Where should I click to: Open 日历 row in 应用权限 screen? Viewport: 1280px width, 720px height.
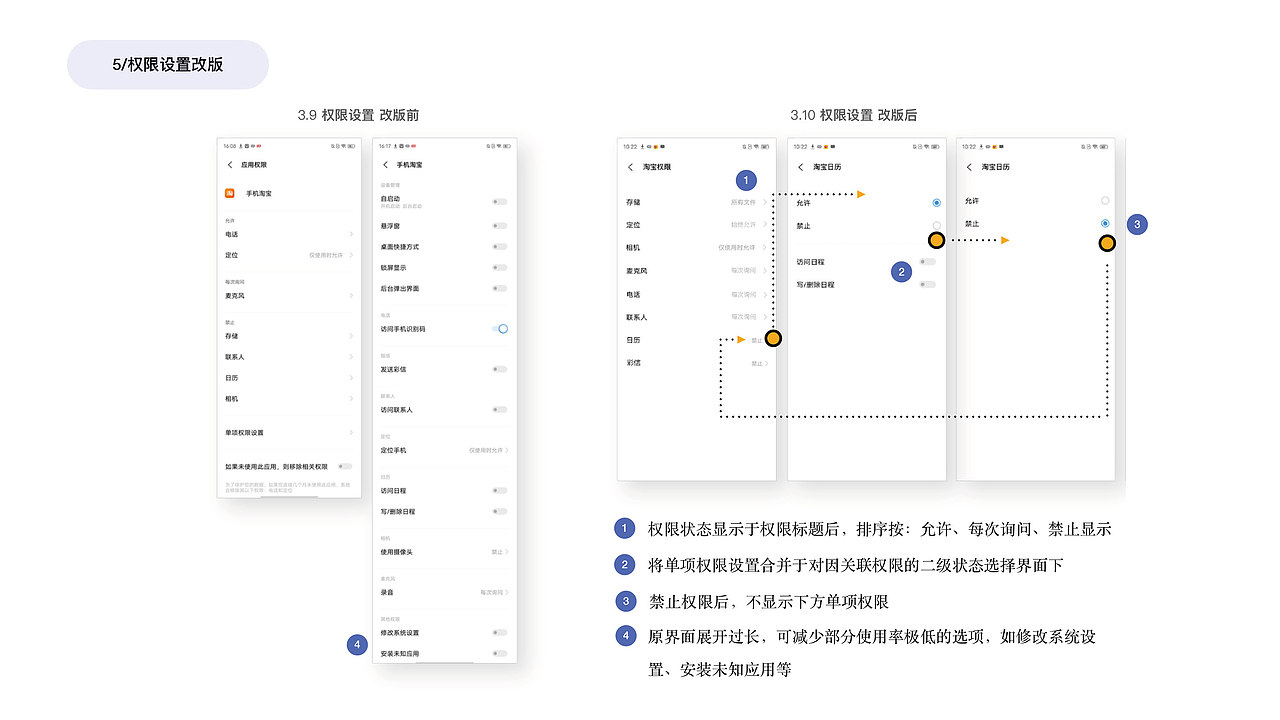(x=289, y=378)
